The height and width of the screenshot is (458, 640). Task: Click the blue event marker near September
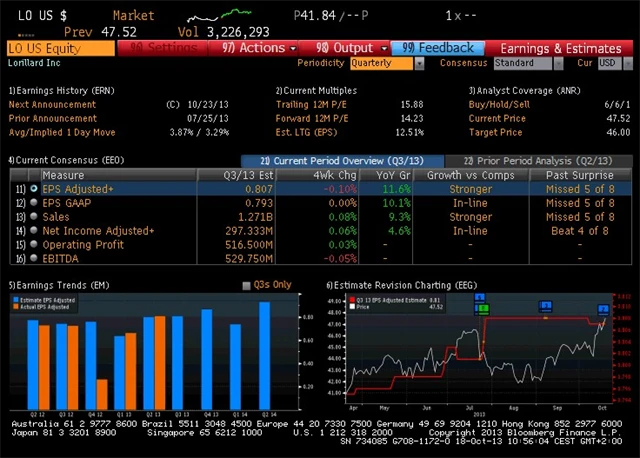coord(548,307)
